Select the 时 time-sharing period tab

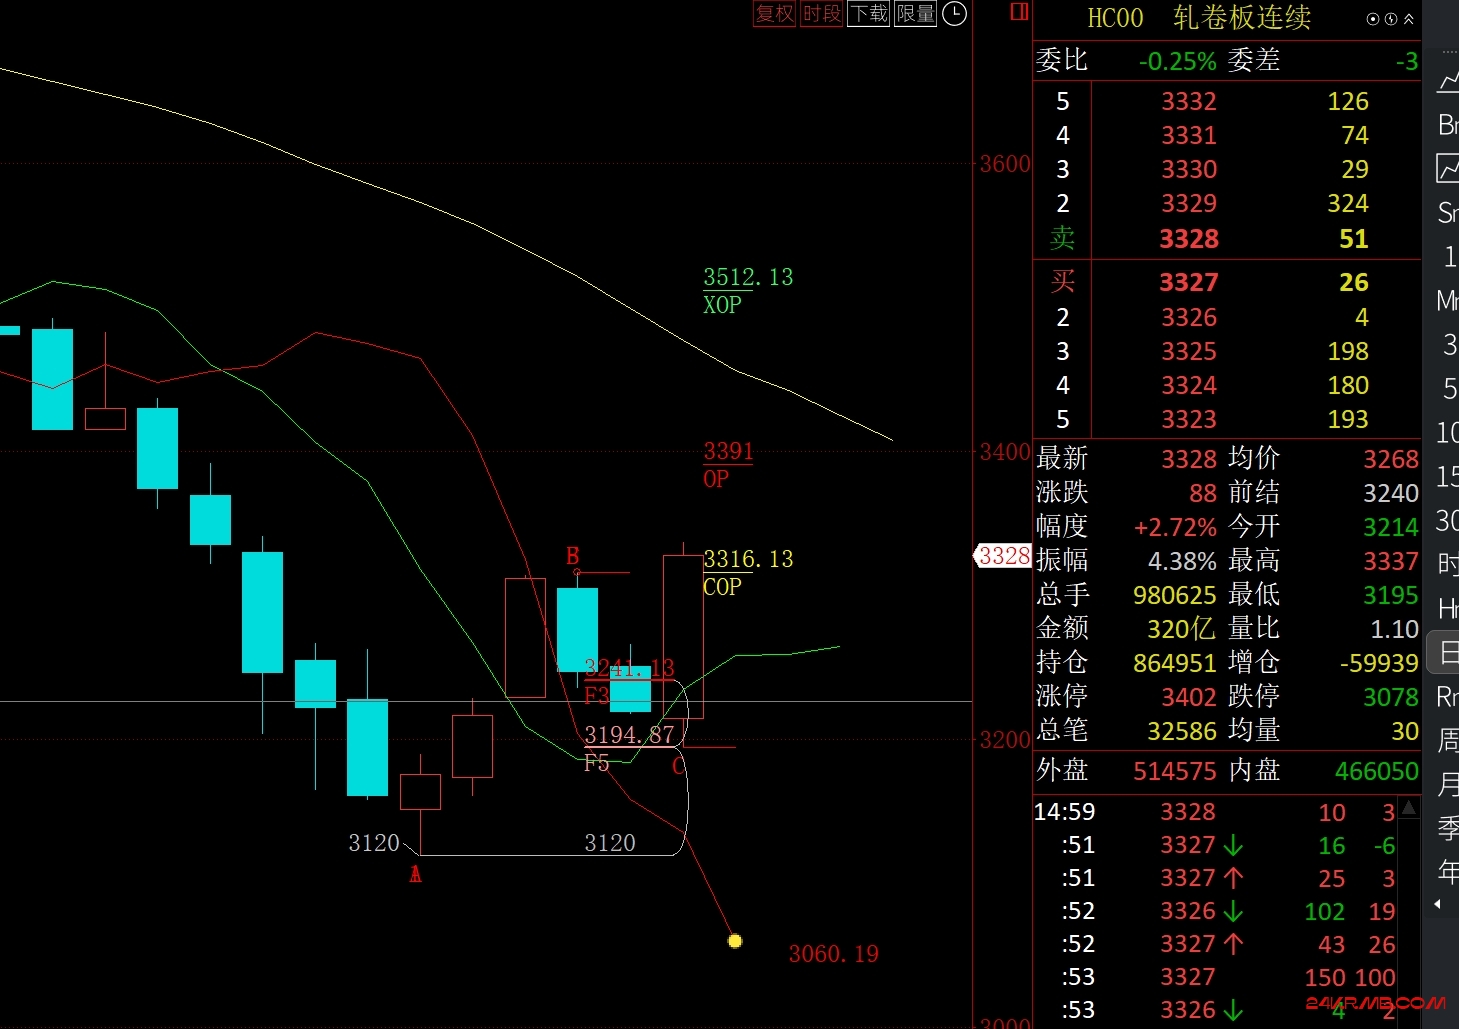pyautogui.click(x=1448, y=565)
